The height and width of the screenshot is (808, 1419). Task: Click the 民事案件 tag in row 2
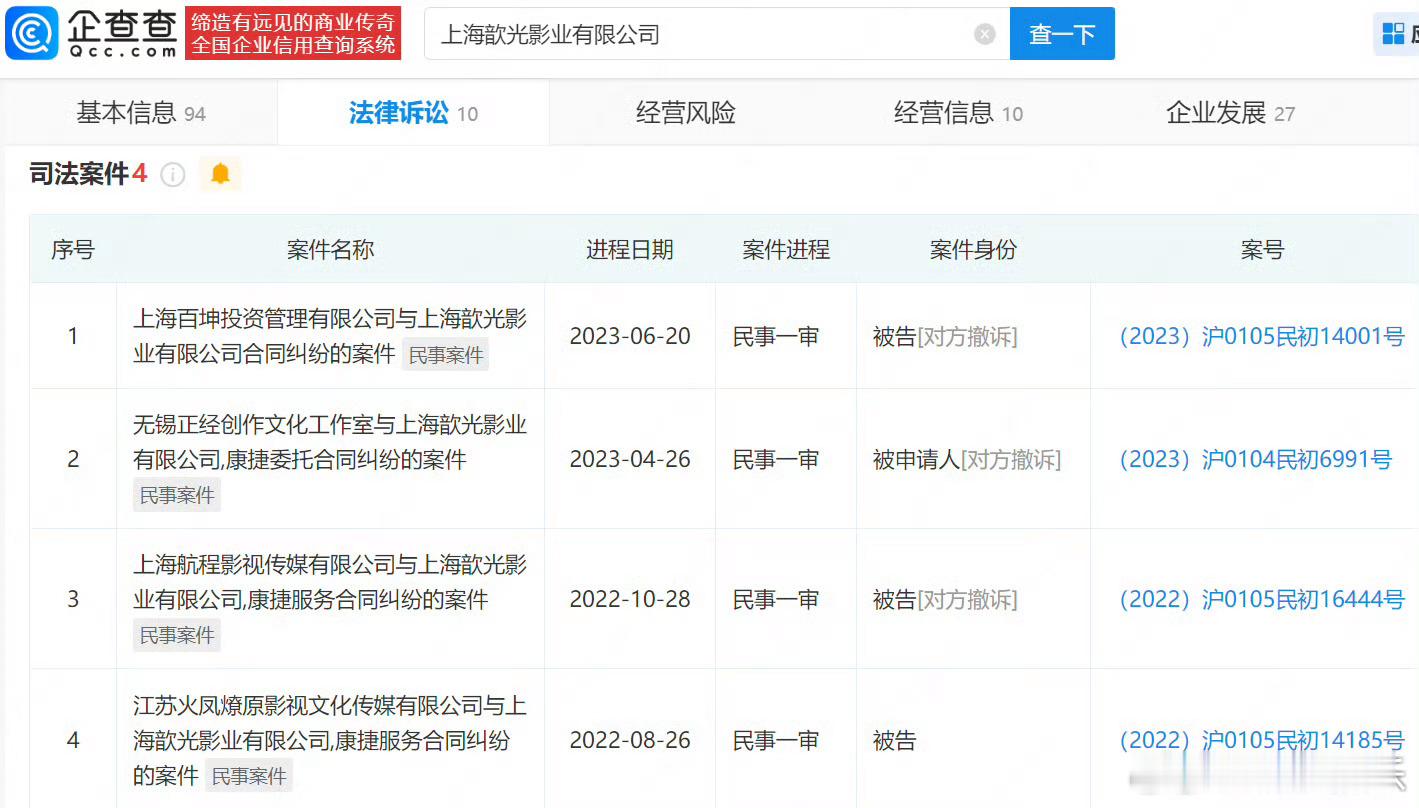click(177, 495)
